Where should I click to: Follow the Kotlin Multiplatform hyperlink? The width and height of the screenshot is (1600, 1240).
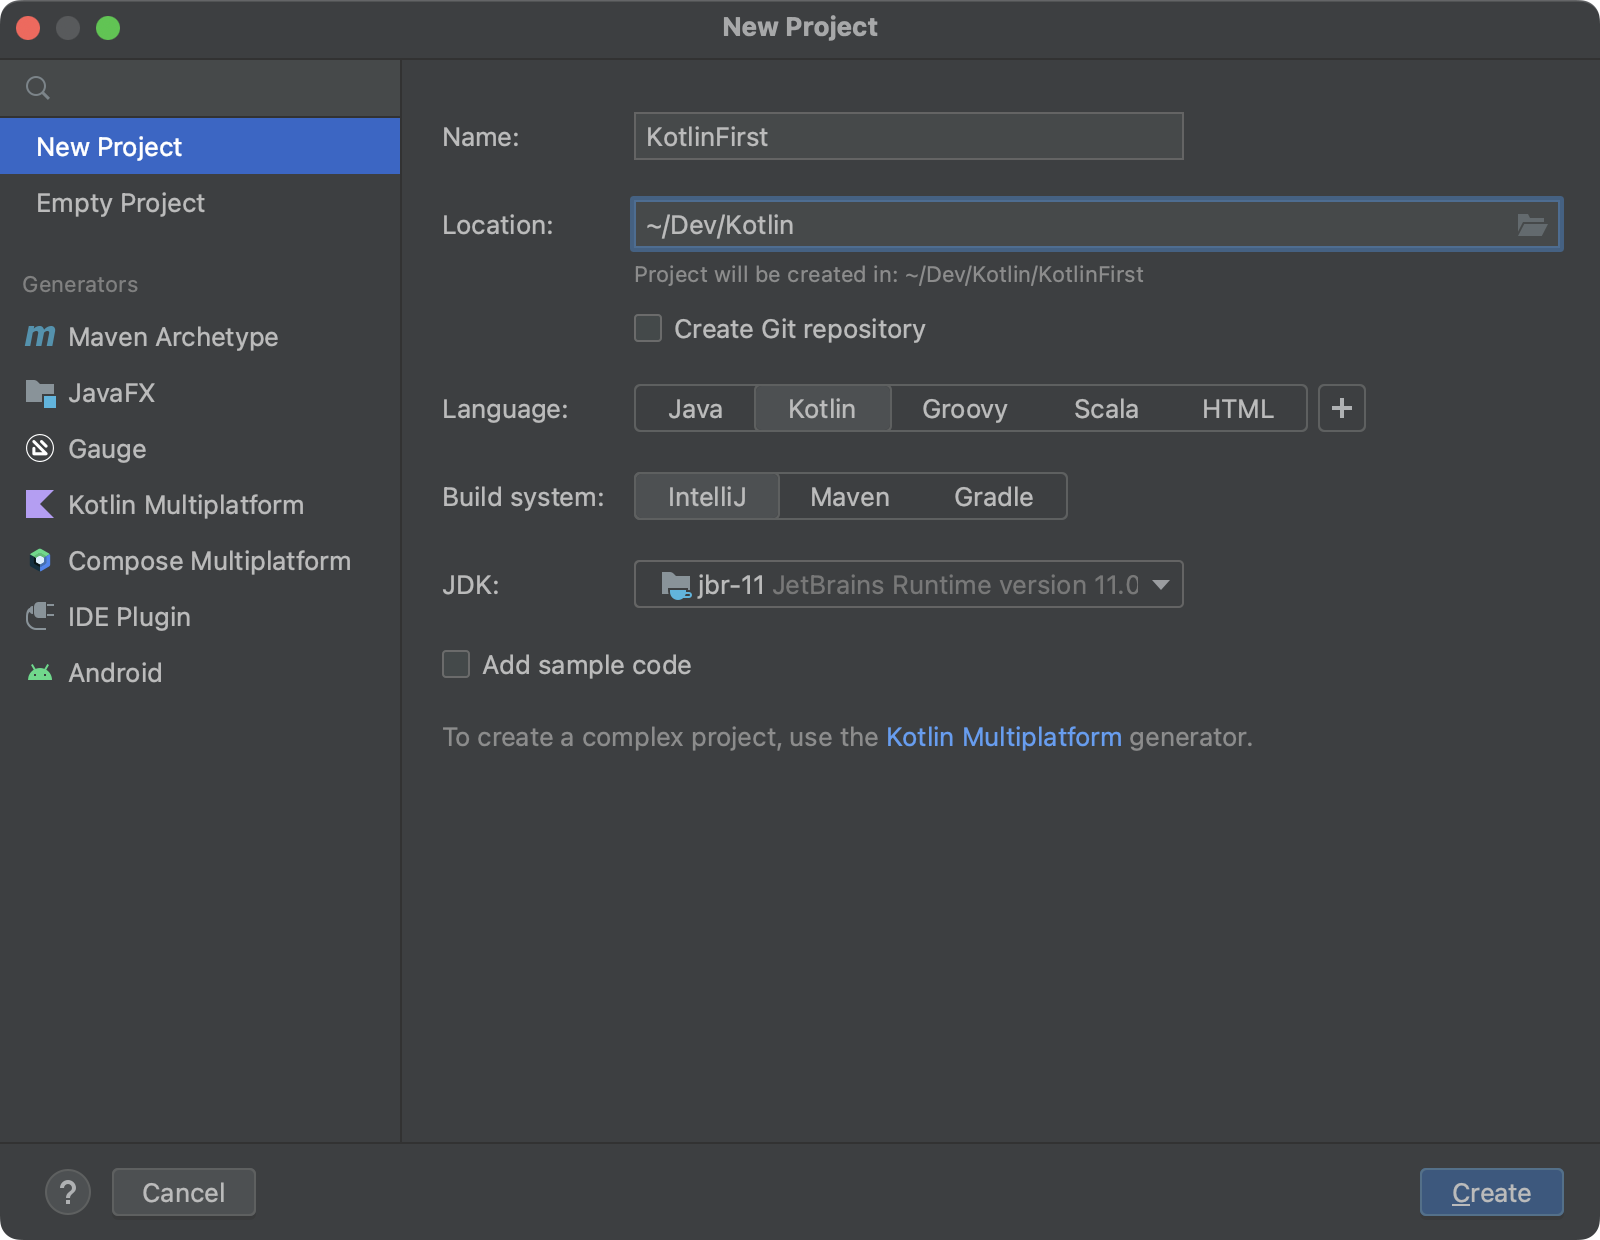(1004, 737)
